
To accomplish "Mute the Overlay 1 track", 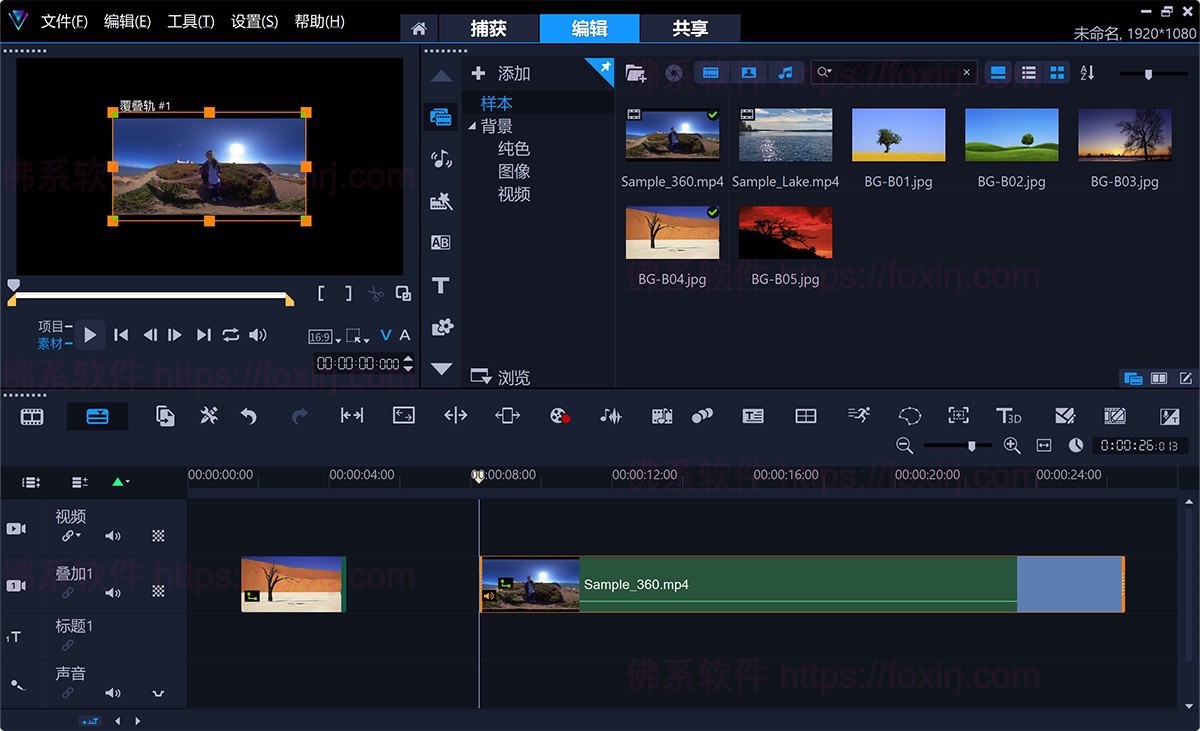I will pos(113,592).
